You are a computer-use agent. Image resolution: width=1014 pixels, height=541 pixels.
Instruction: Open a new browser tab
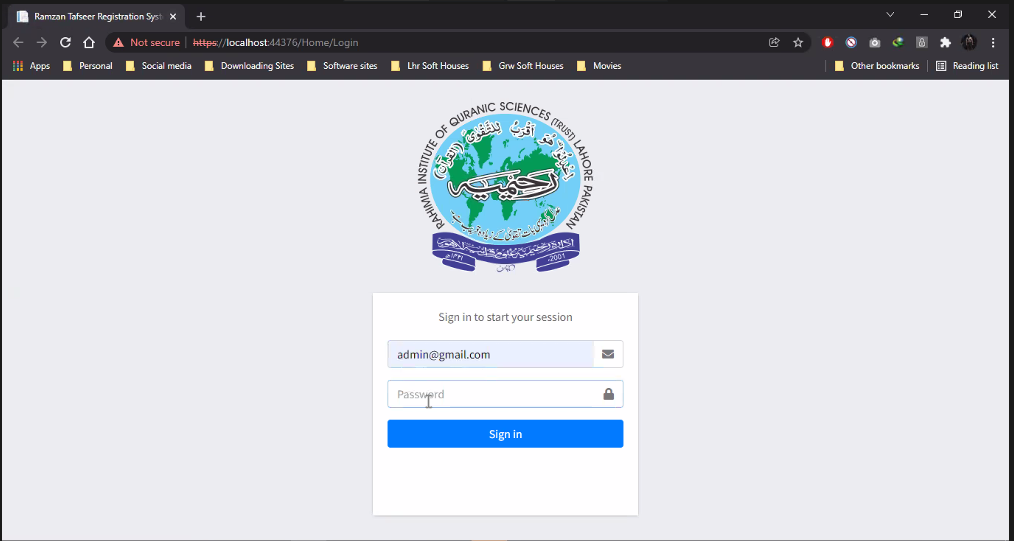pyautogui.click(x=201, y=17)
